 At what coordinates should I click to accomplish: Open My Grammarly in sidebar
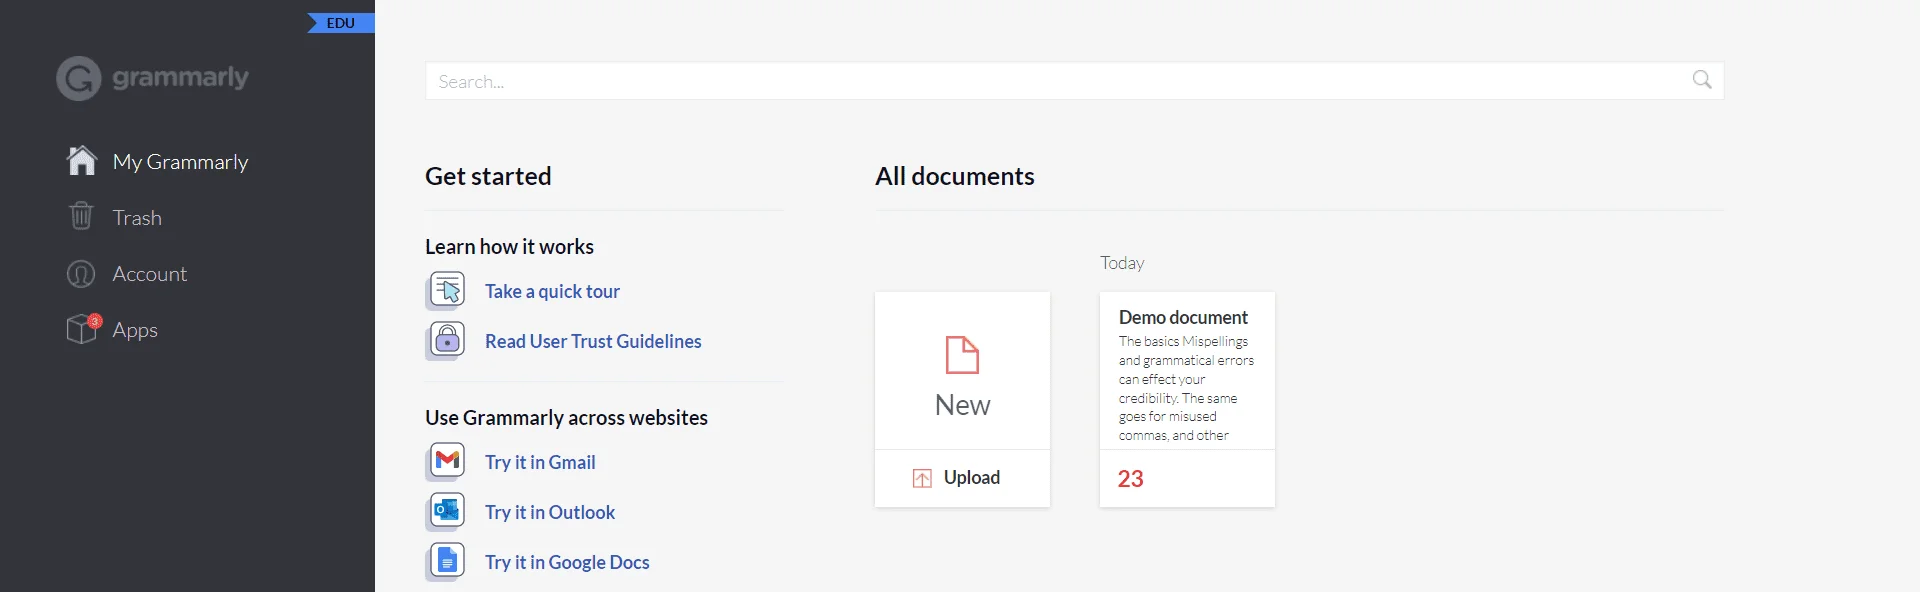pos(180,162)
